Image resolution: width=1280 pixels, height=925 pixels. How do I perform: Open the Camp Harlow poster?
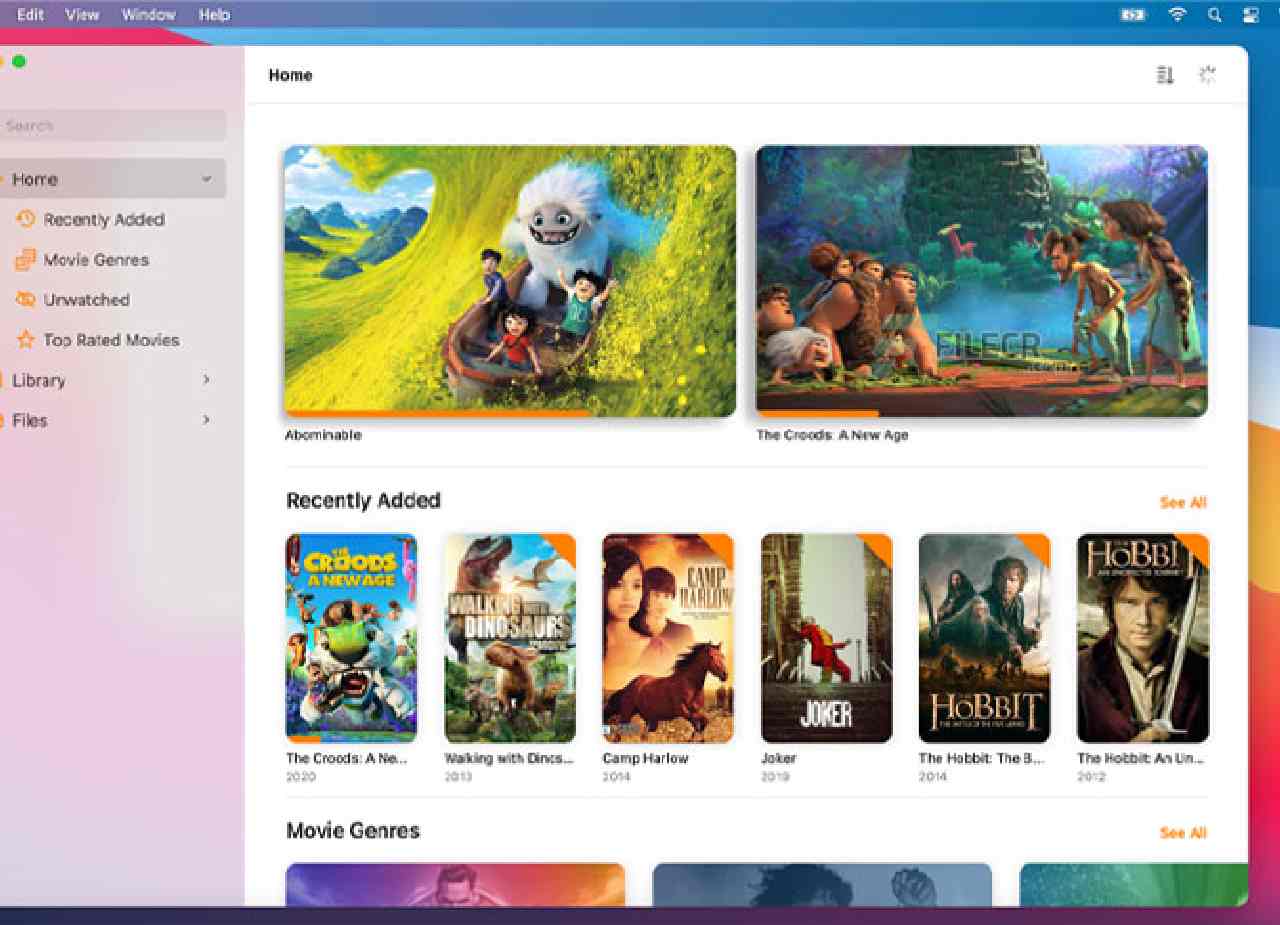[668, 638]
